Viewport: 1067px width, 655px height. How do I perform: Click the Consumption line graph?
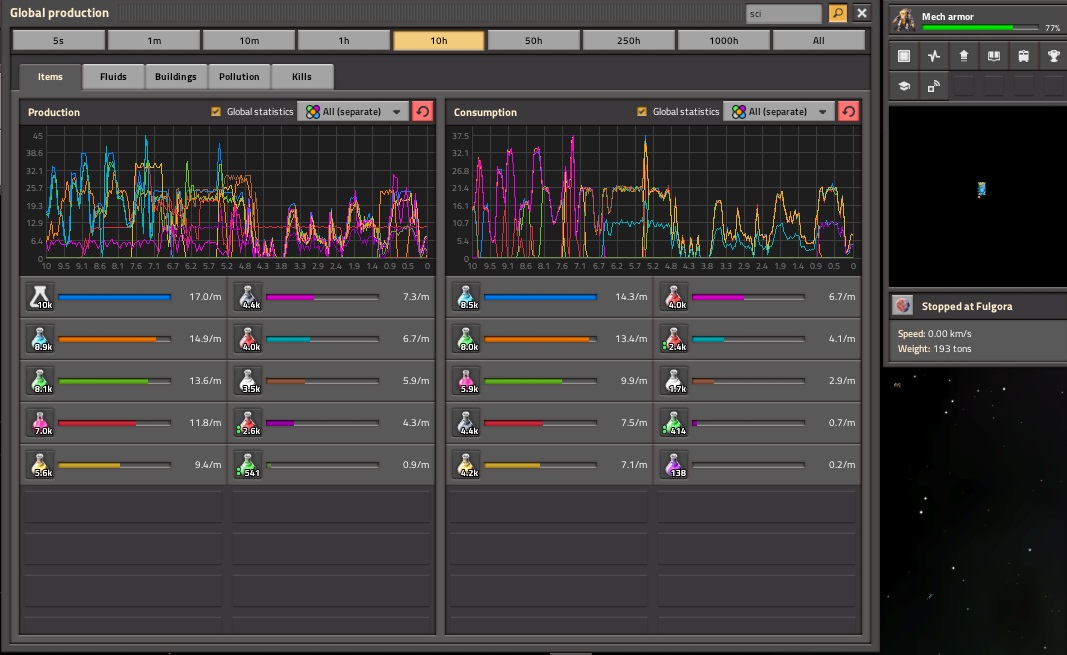(654, 198)
